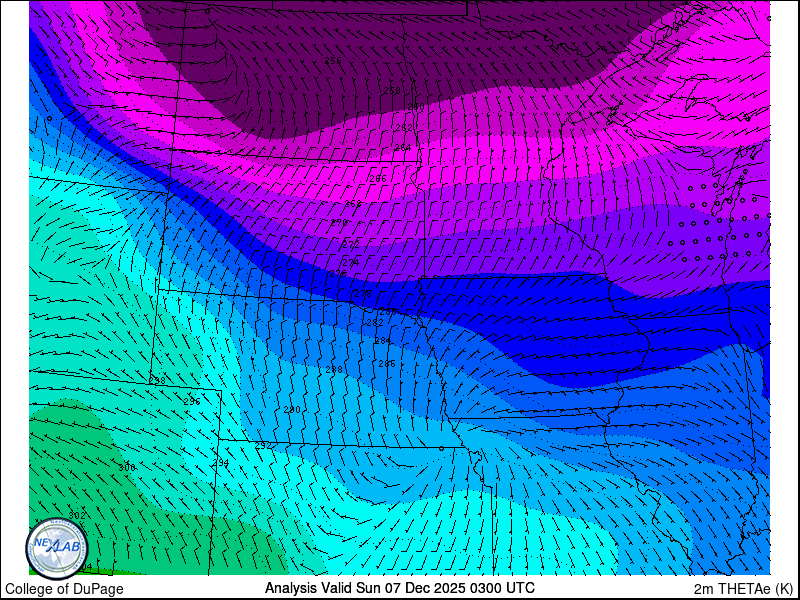
Task: Click the "Analysis Valid Sun 07 Dec 2025 0300 UTC" caption
Action: click(399, 588)
